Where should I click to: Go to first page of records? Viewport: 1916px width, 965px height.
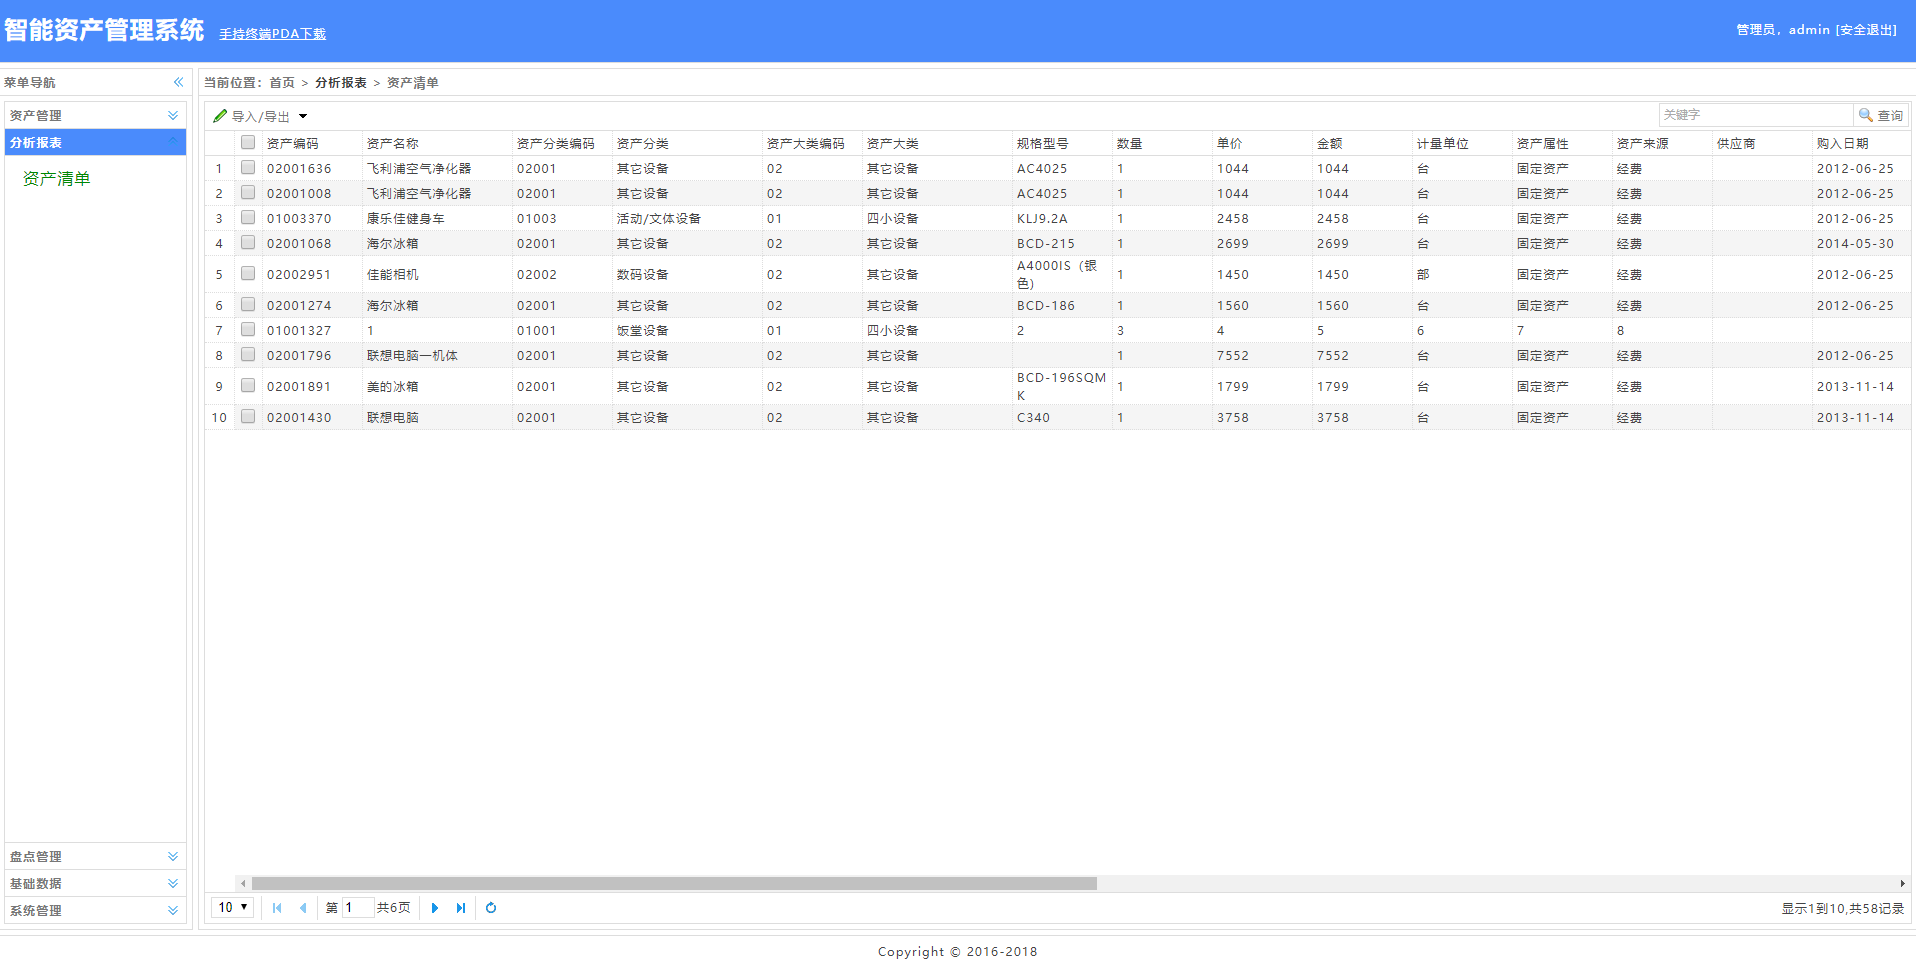pos(277,908)
